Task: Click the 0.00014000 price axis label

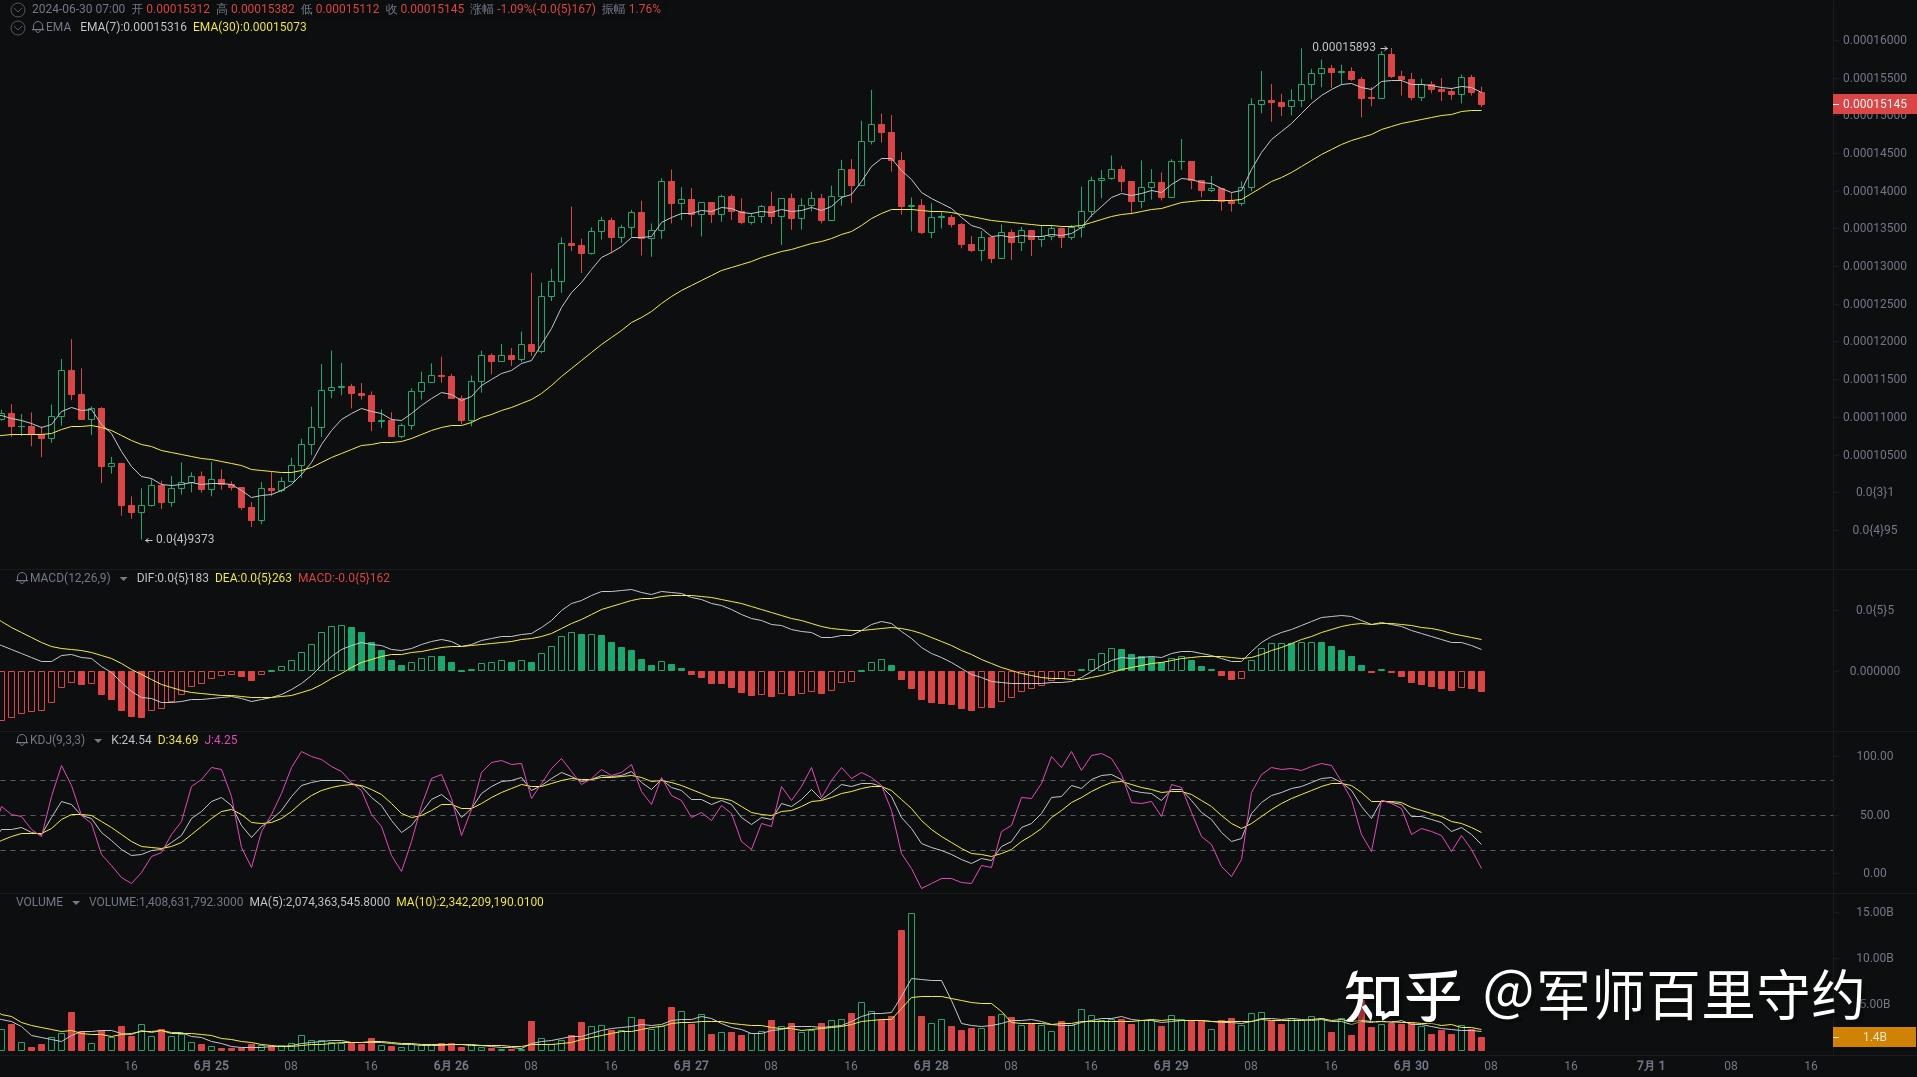Action: click(x=1874, y=191)
